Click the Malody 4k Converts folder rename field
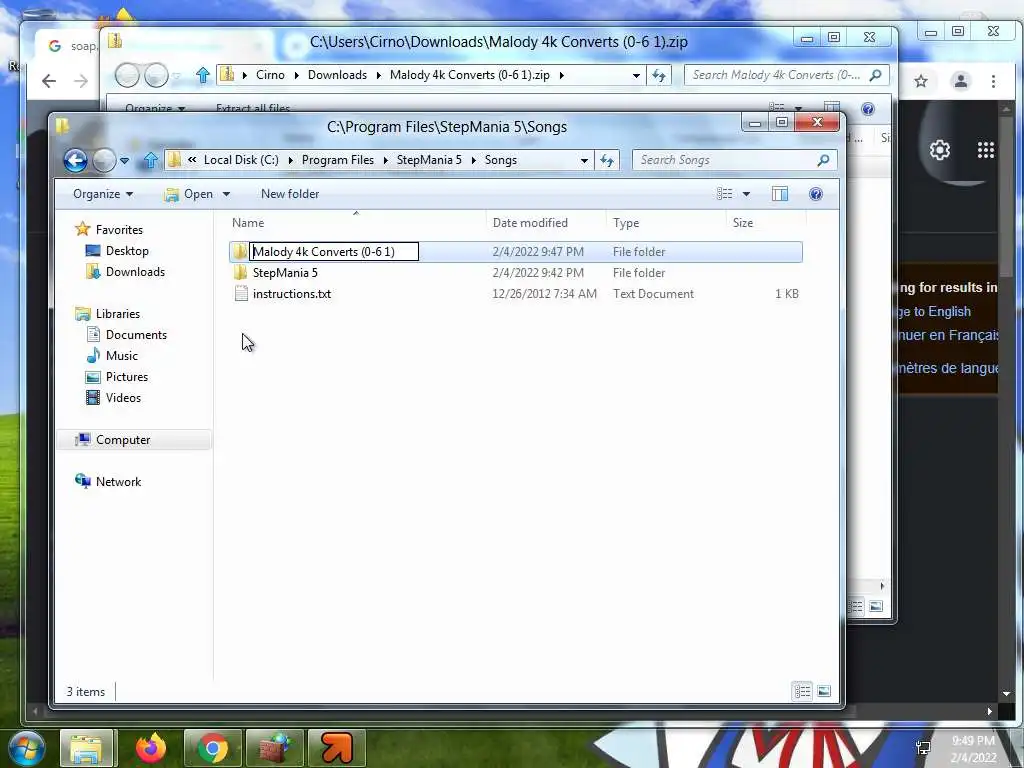The height and width of the screenshot is (768, 1024). point(334,251)
